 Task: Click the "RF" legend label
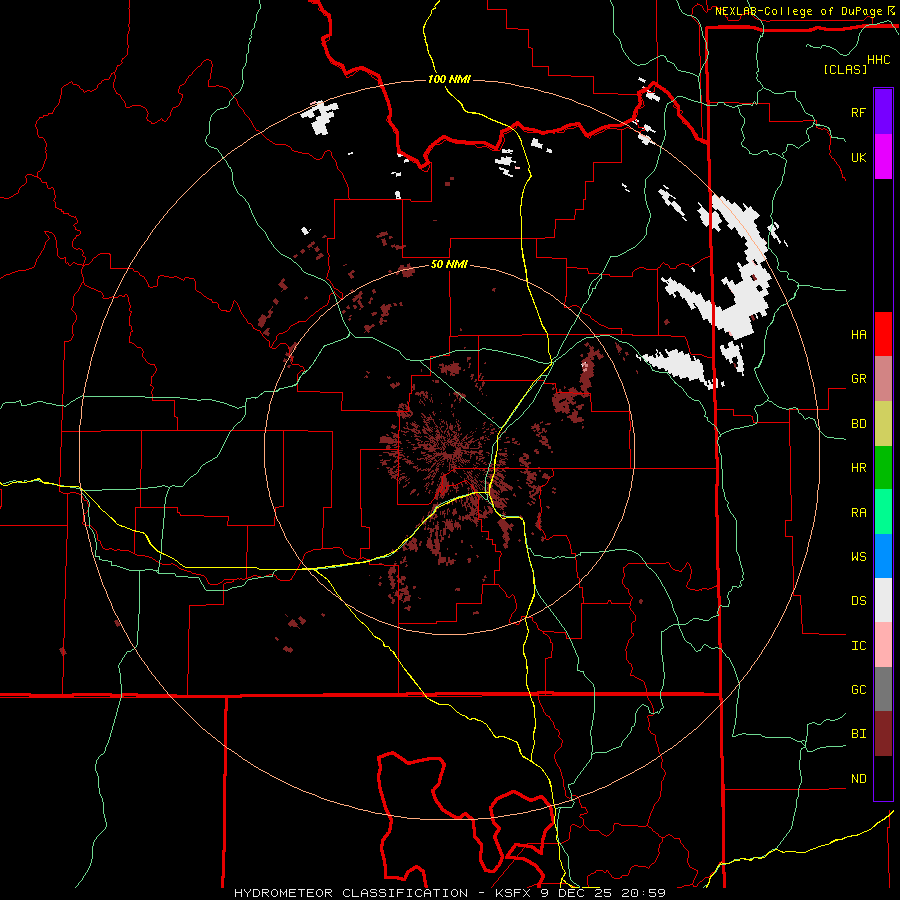[x=858, y=112]
